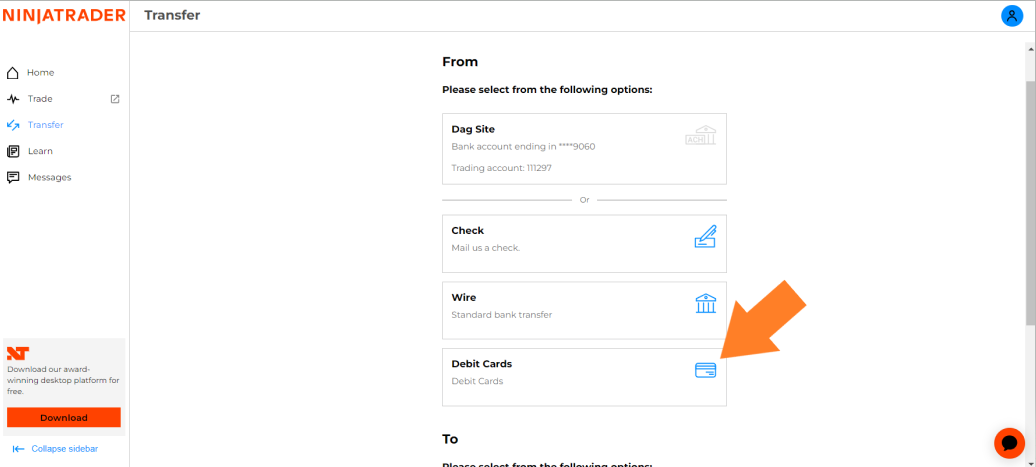Click the ACH bank icon on Dag Site

pos(701,136)
